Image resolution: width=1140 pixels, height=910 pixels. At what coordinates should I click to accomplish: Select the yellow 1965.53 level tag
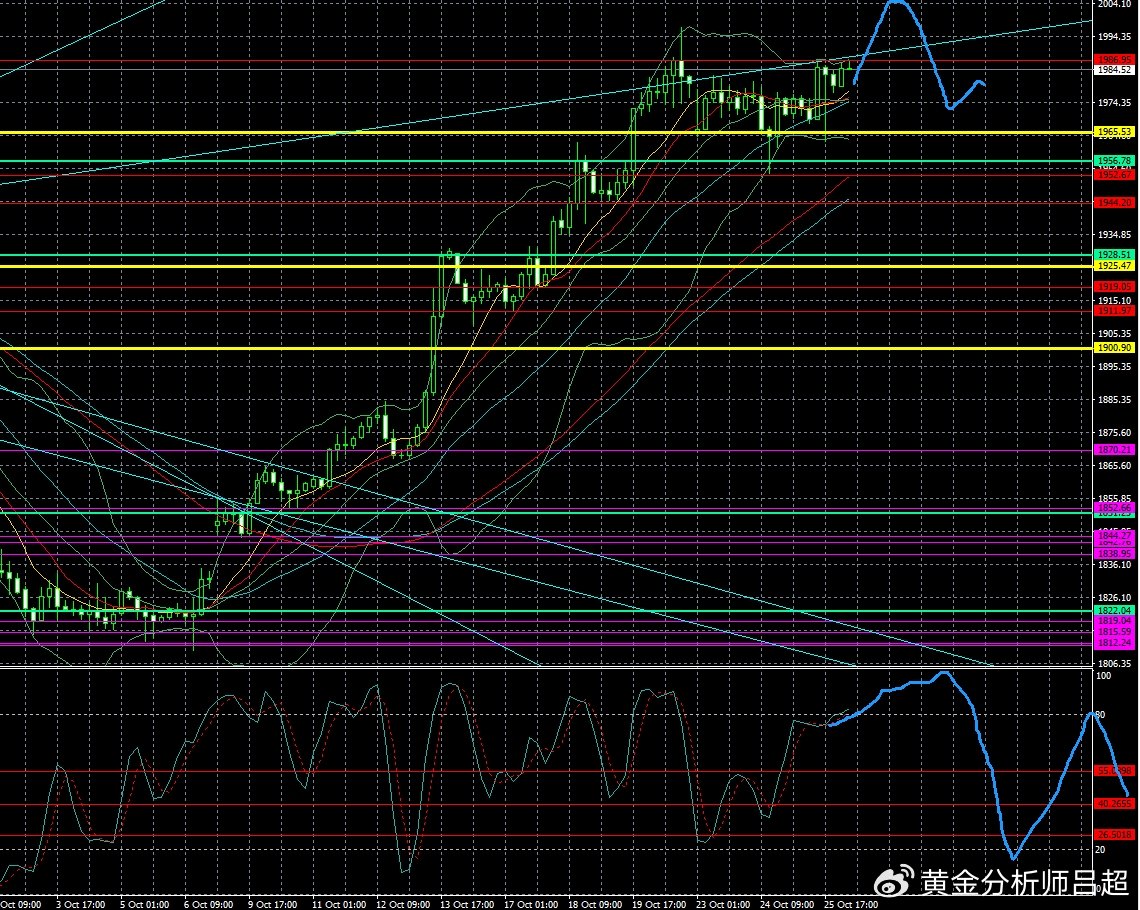coord(1114,132)
